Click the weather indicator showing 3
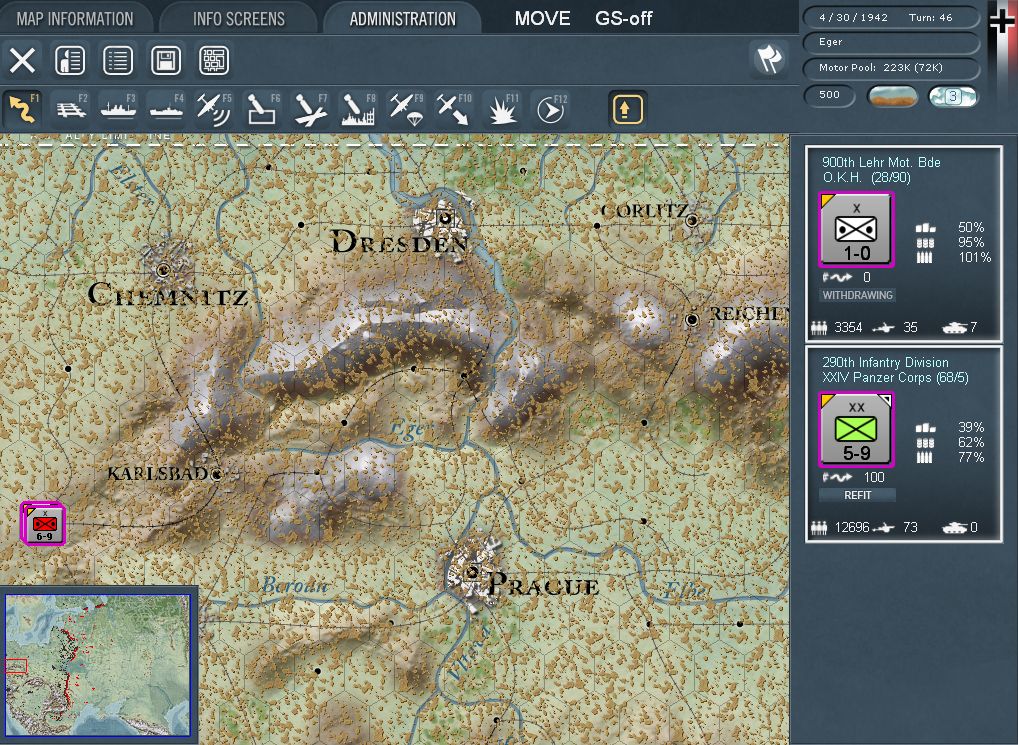 pos(952,97)
